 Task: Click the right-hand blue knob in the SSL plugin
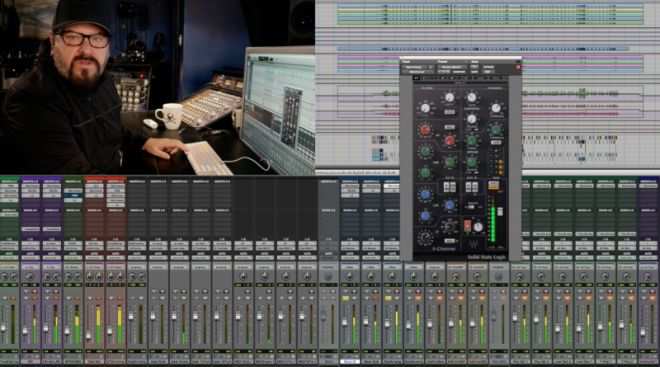click(450, 205)
